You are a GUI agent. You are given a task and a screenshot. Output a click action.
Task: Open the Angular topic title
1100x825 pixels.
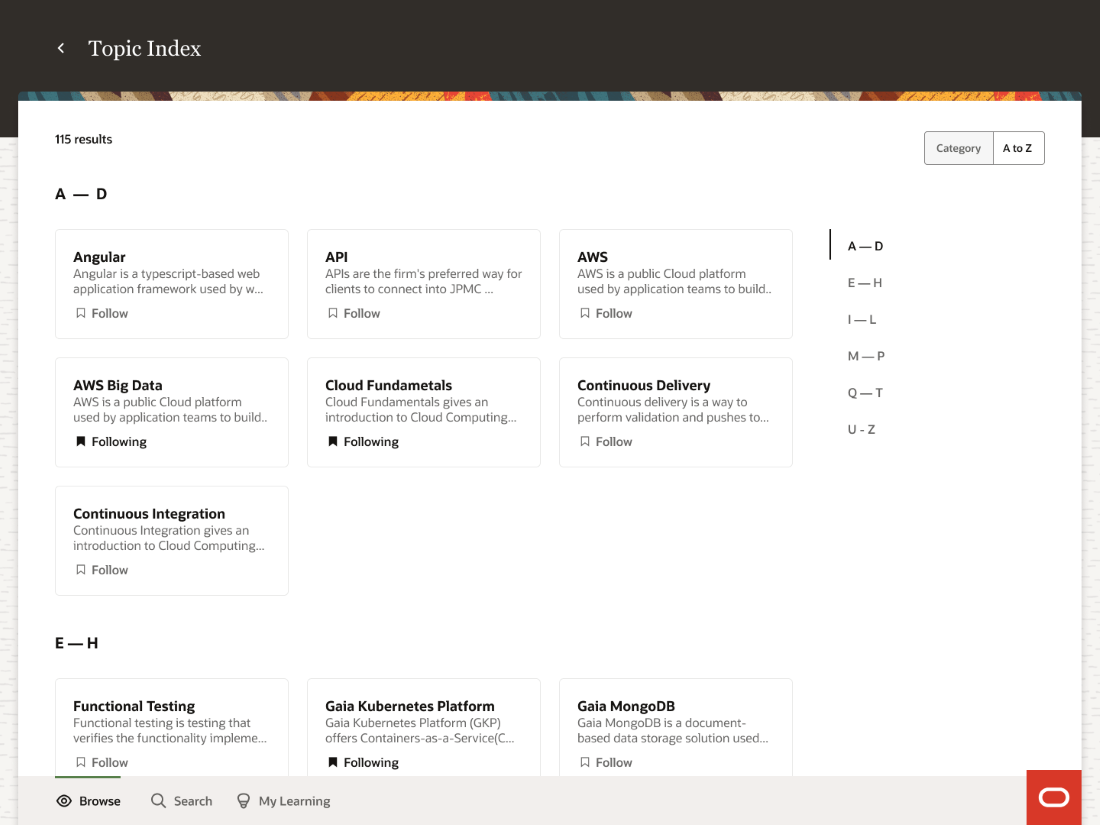tap(100, 257)
